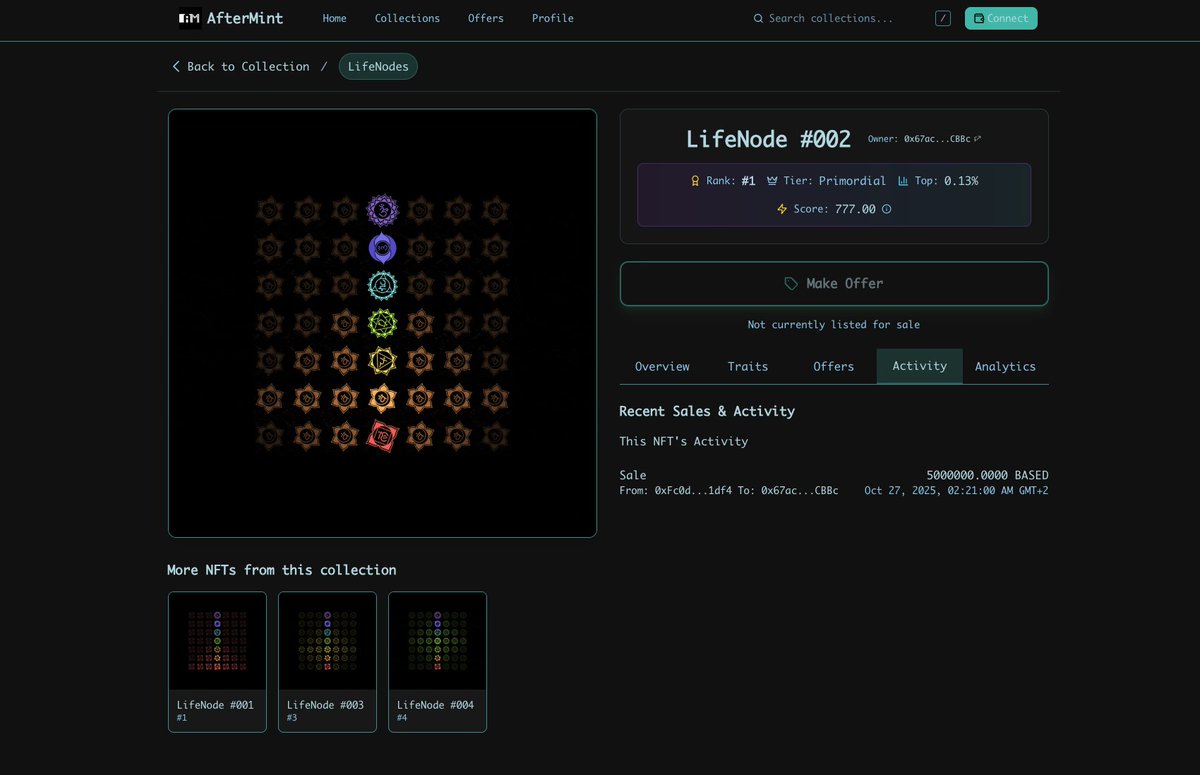Viewport: 1200px width, 775px height.
Task: Click the orange sacral chakra symbol
Action: click(x=382, y=399)
